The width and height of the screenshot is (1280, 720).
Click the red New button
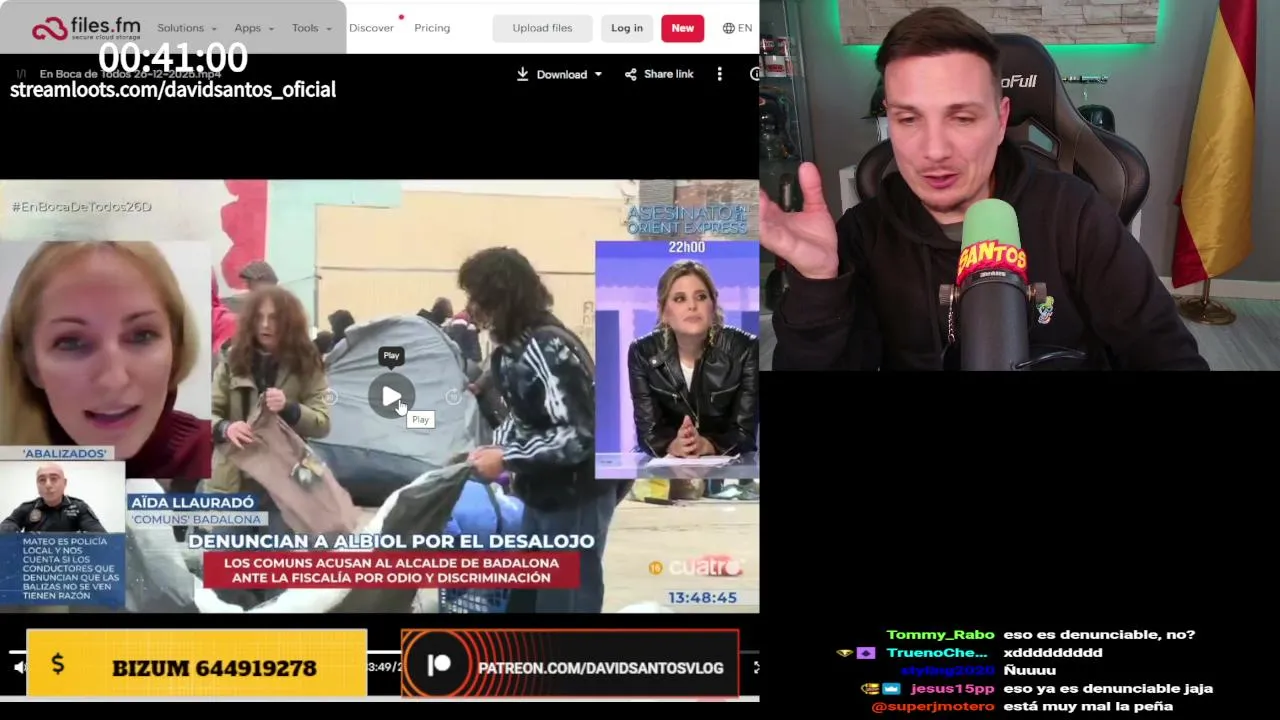coord(682,28)
